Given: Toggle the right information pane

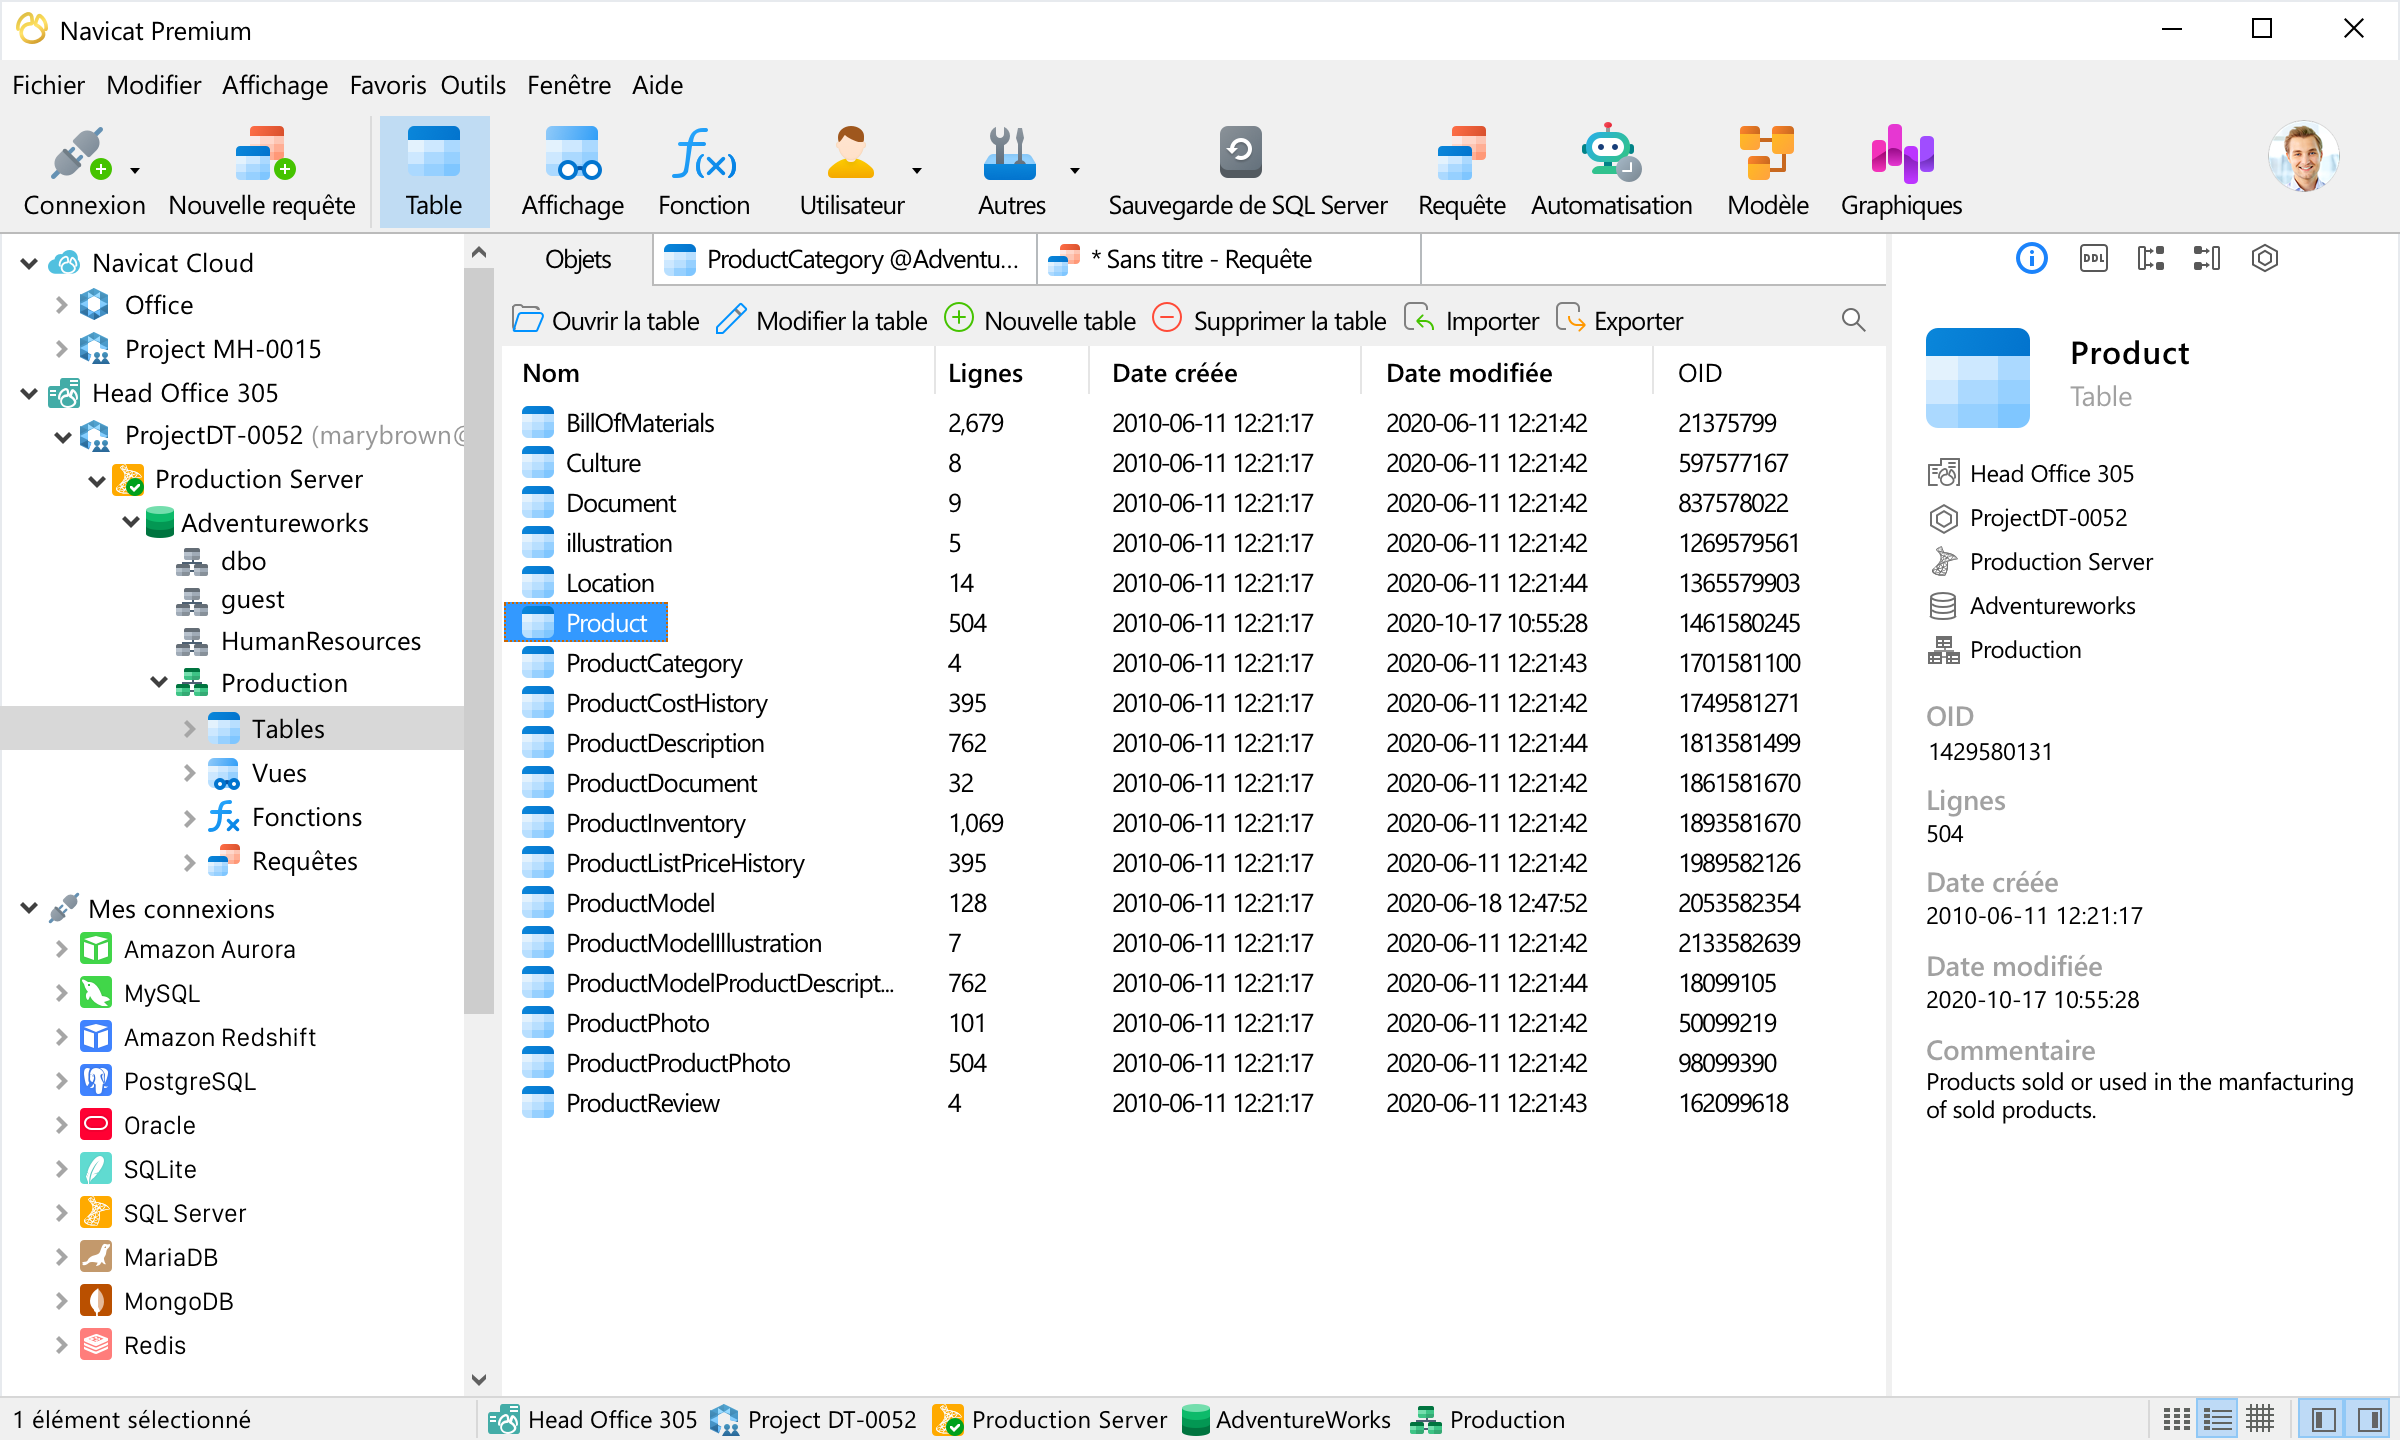Looking at the screenshot, I should [2368, 1419].
